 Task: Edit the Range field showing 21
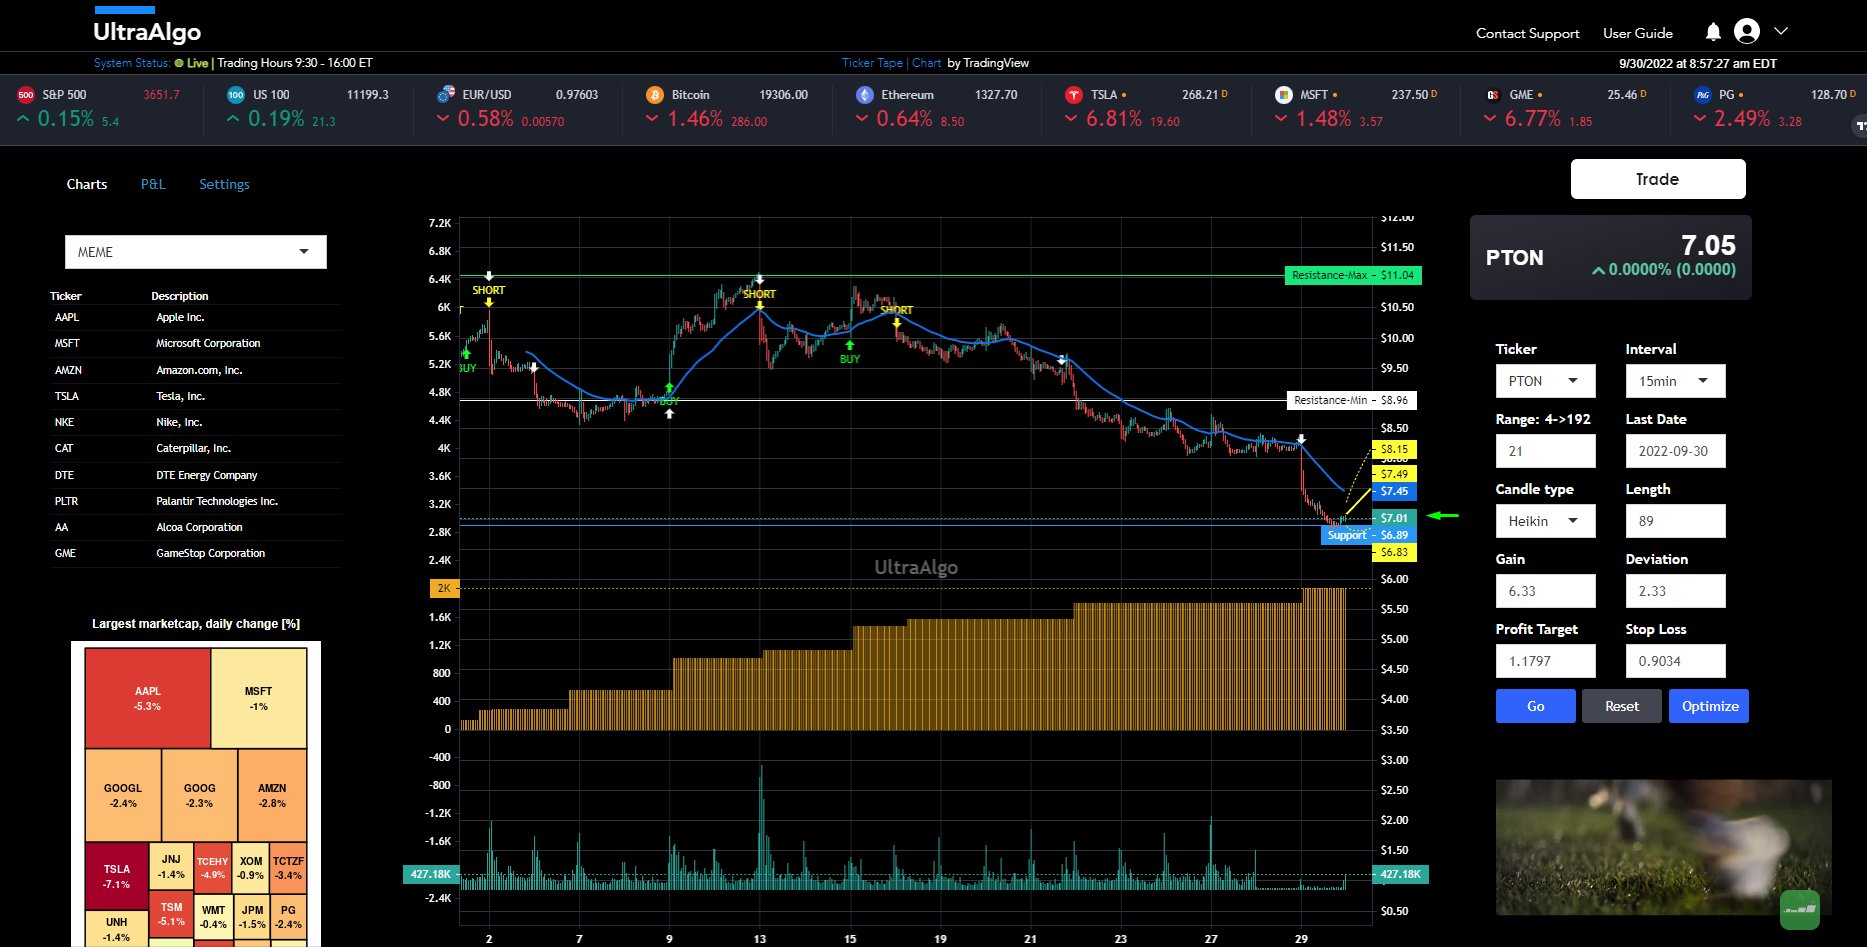(x=1546, y=451)
